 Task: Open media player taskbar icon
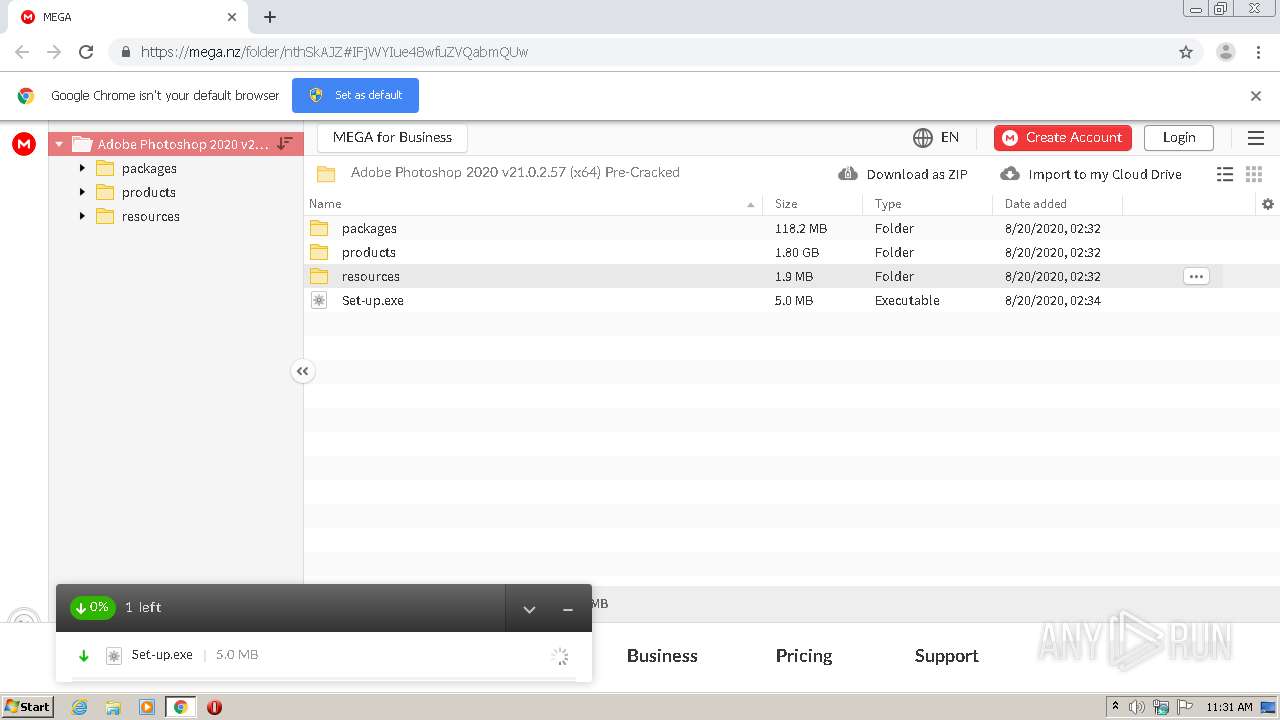(x=147, y=707)
